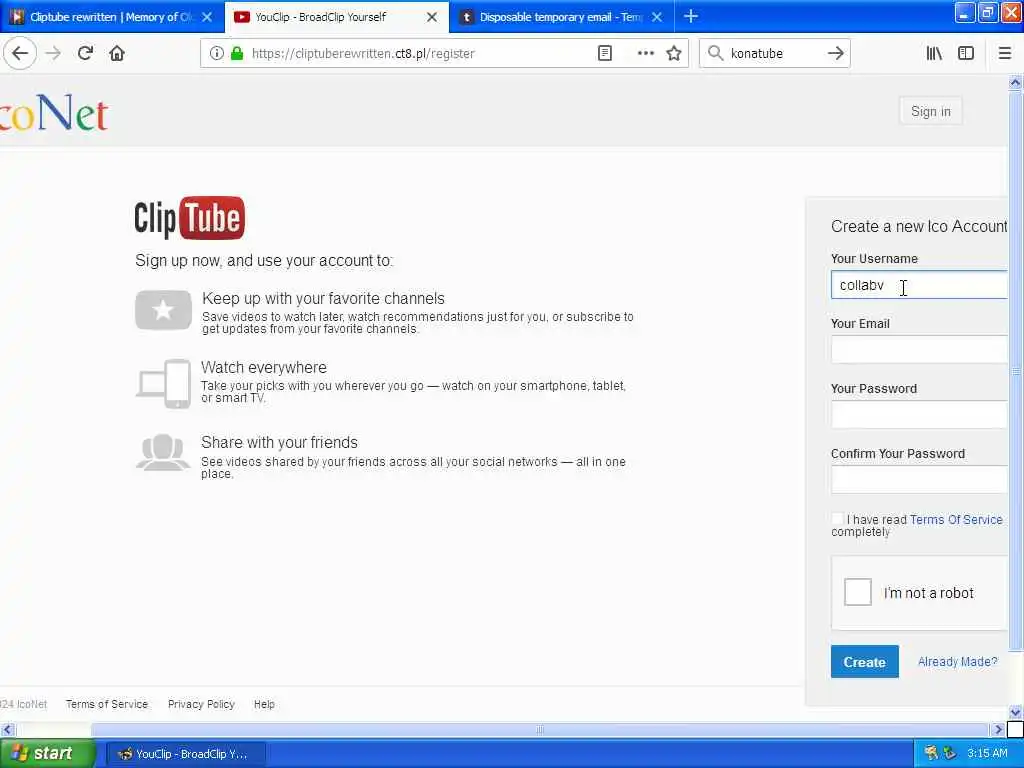Click the search magnifier icon
The image size is (1024, 768).
click(x=716, y=54)
